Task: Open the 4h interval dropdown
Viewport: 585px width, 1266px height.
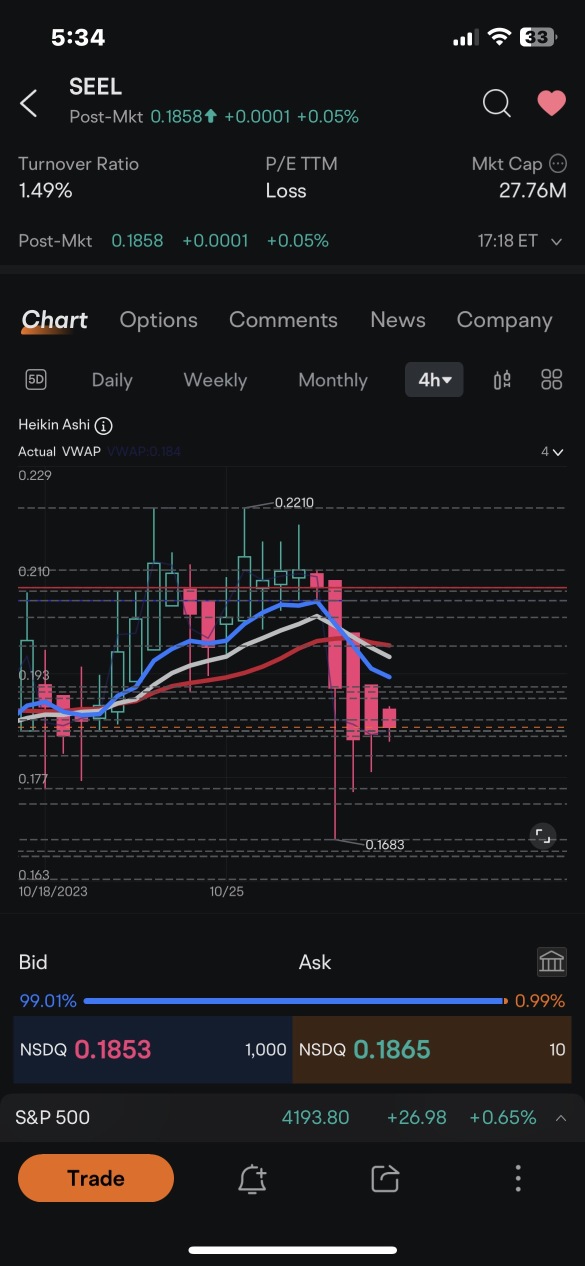Action: (x=434, y=380)
